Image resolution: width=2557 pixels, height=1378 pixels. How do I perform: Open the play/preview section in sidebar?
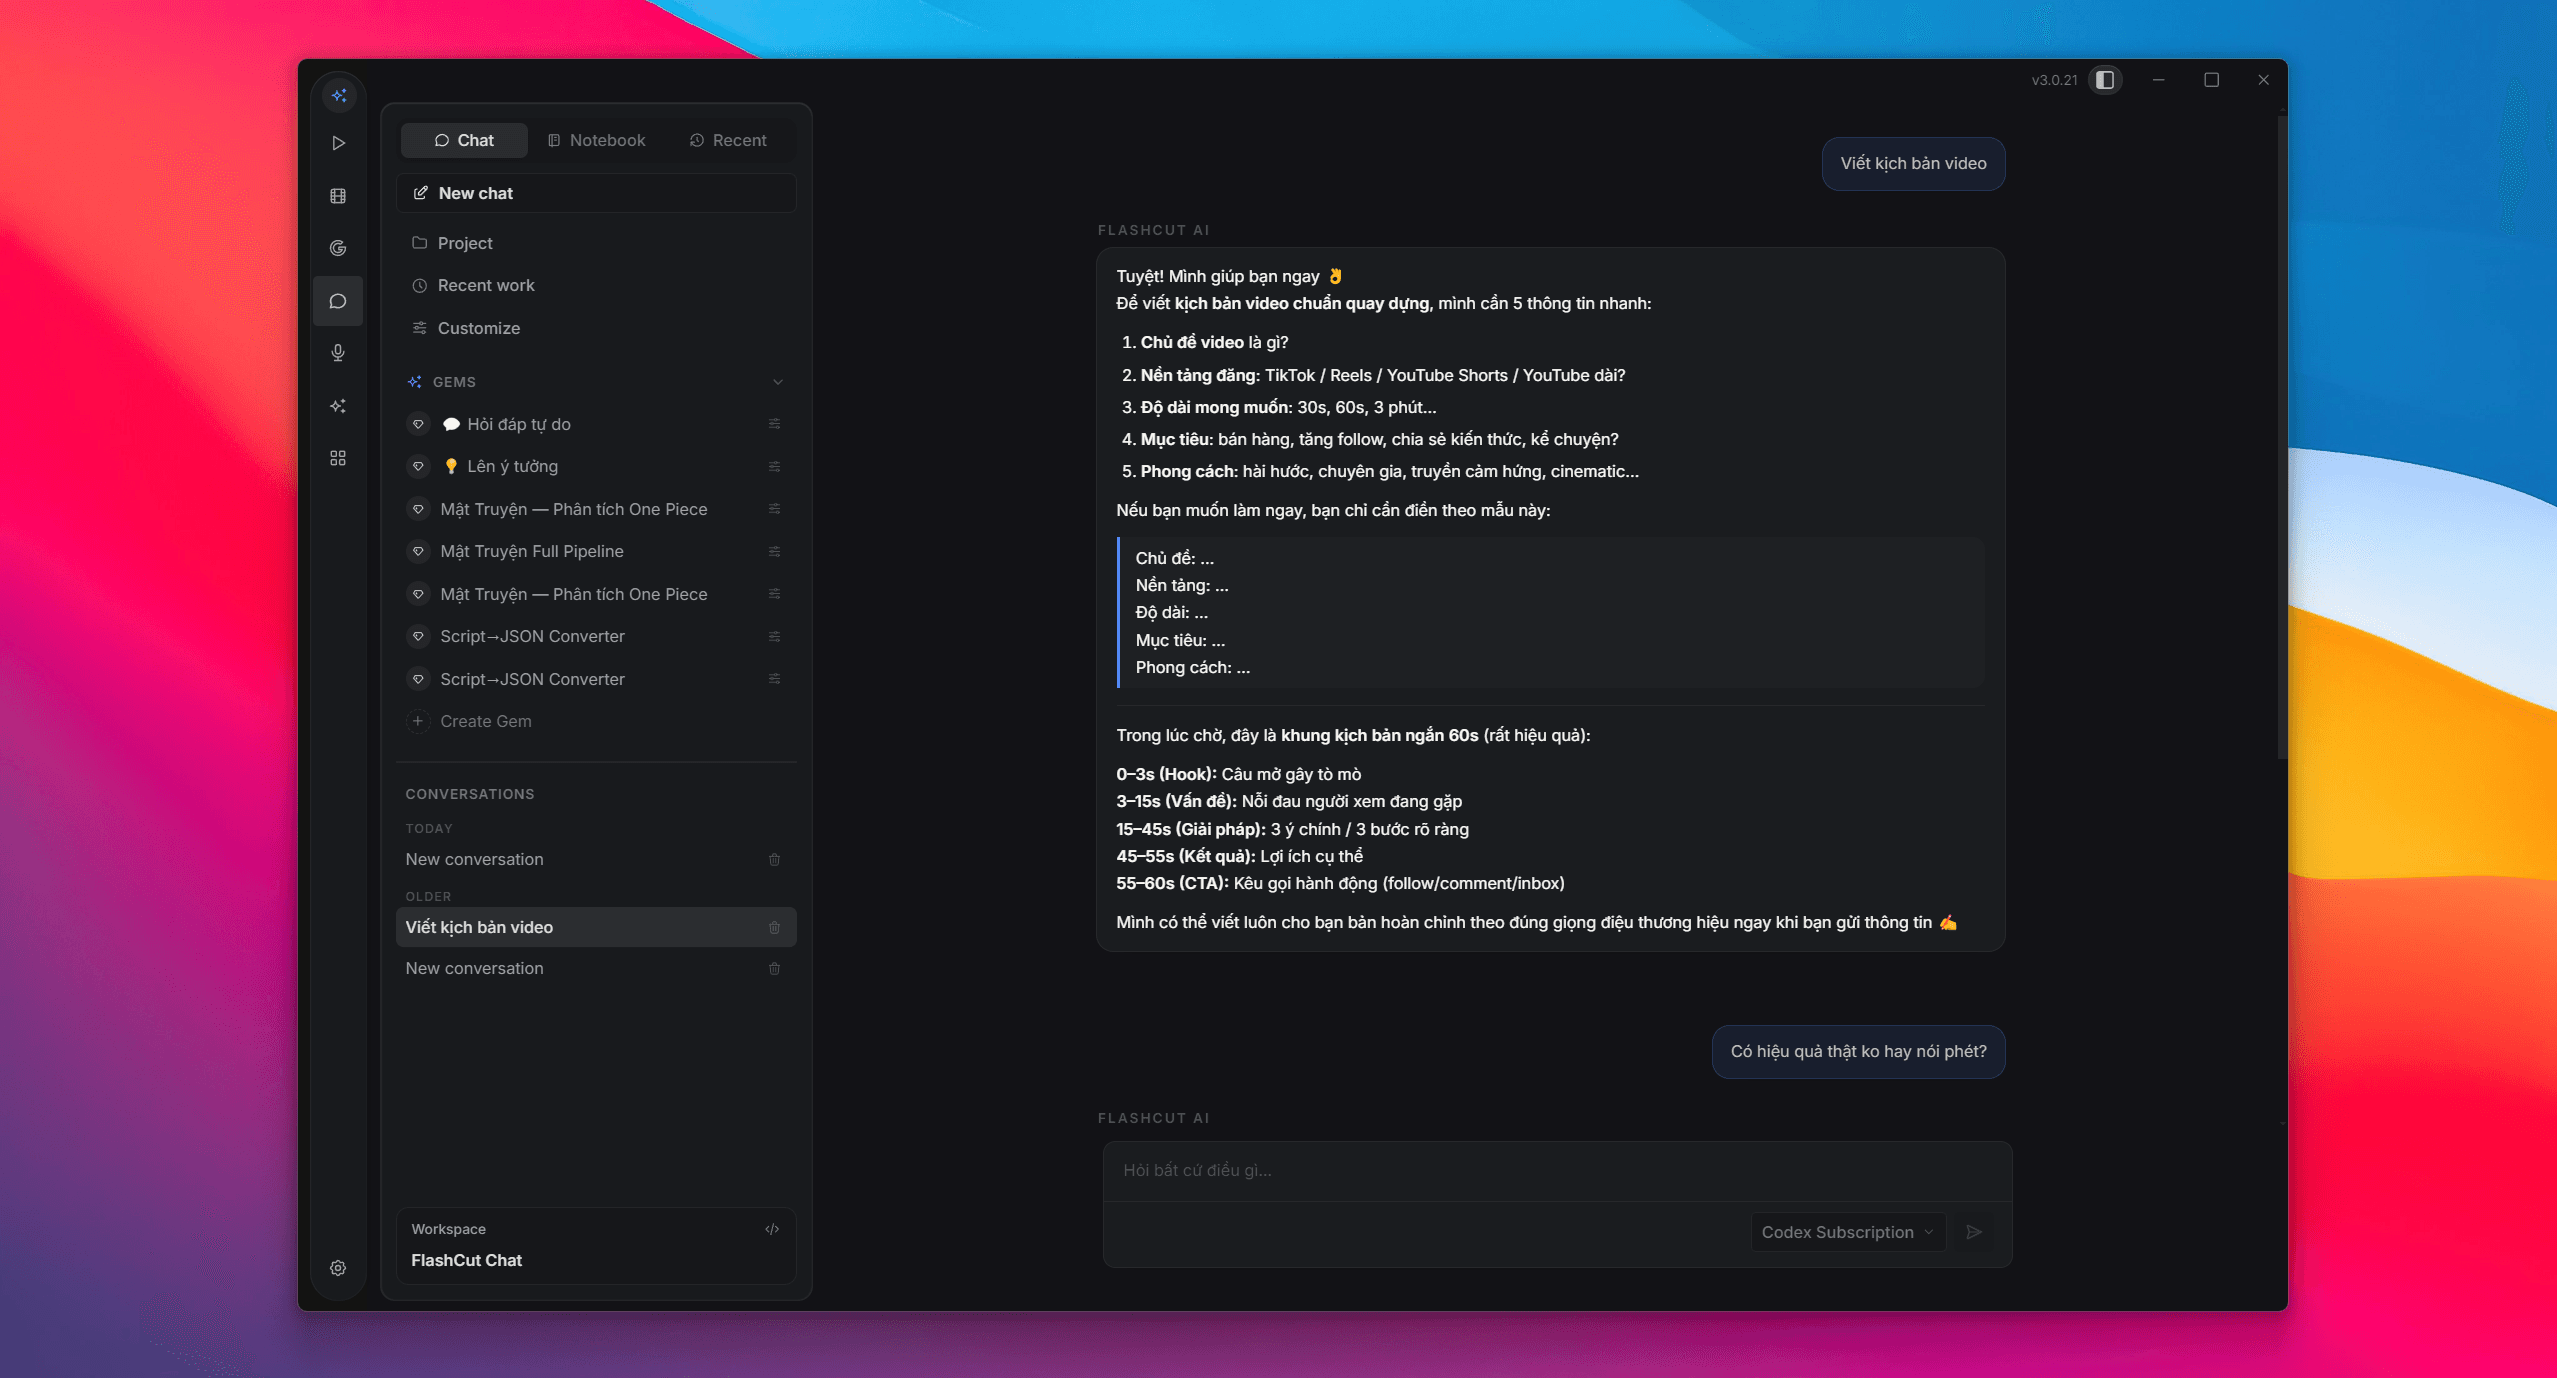pyautogui.click(x=338, y=143)
